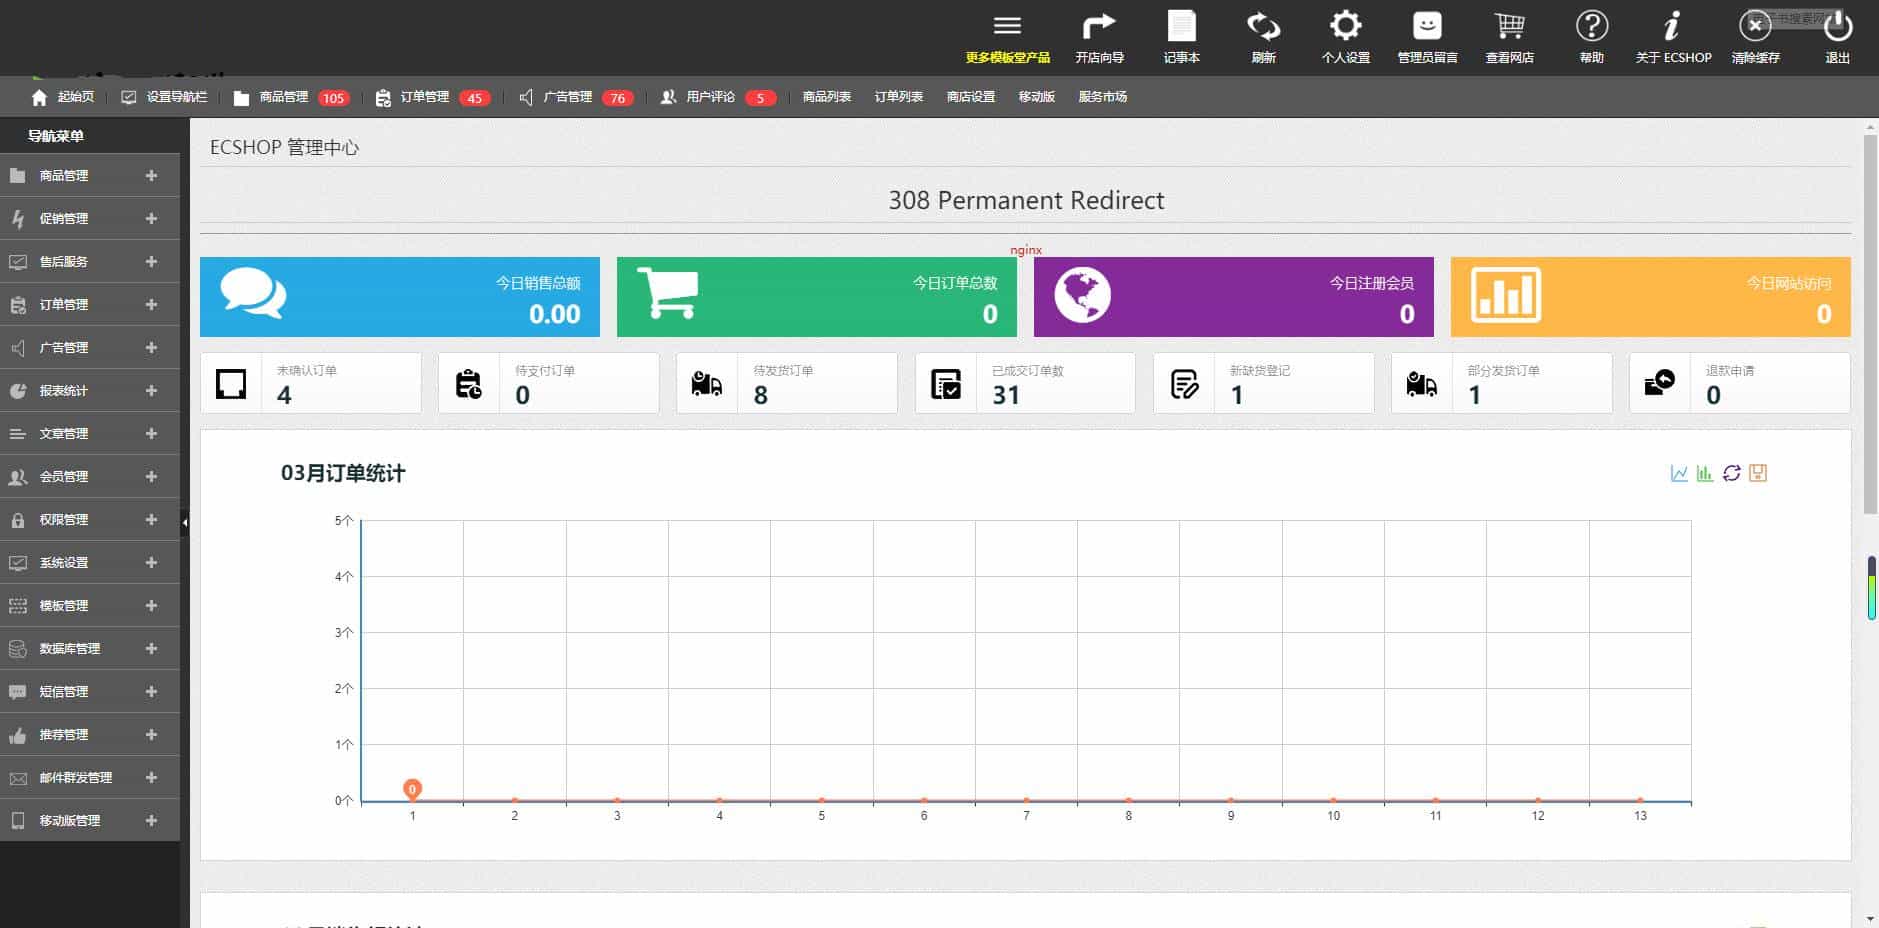The image size is (1879, 928).
Task: Click the notepad icon in 新缺货登记 card
Action: tap(1184, 384)
